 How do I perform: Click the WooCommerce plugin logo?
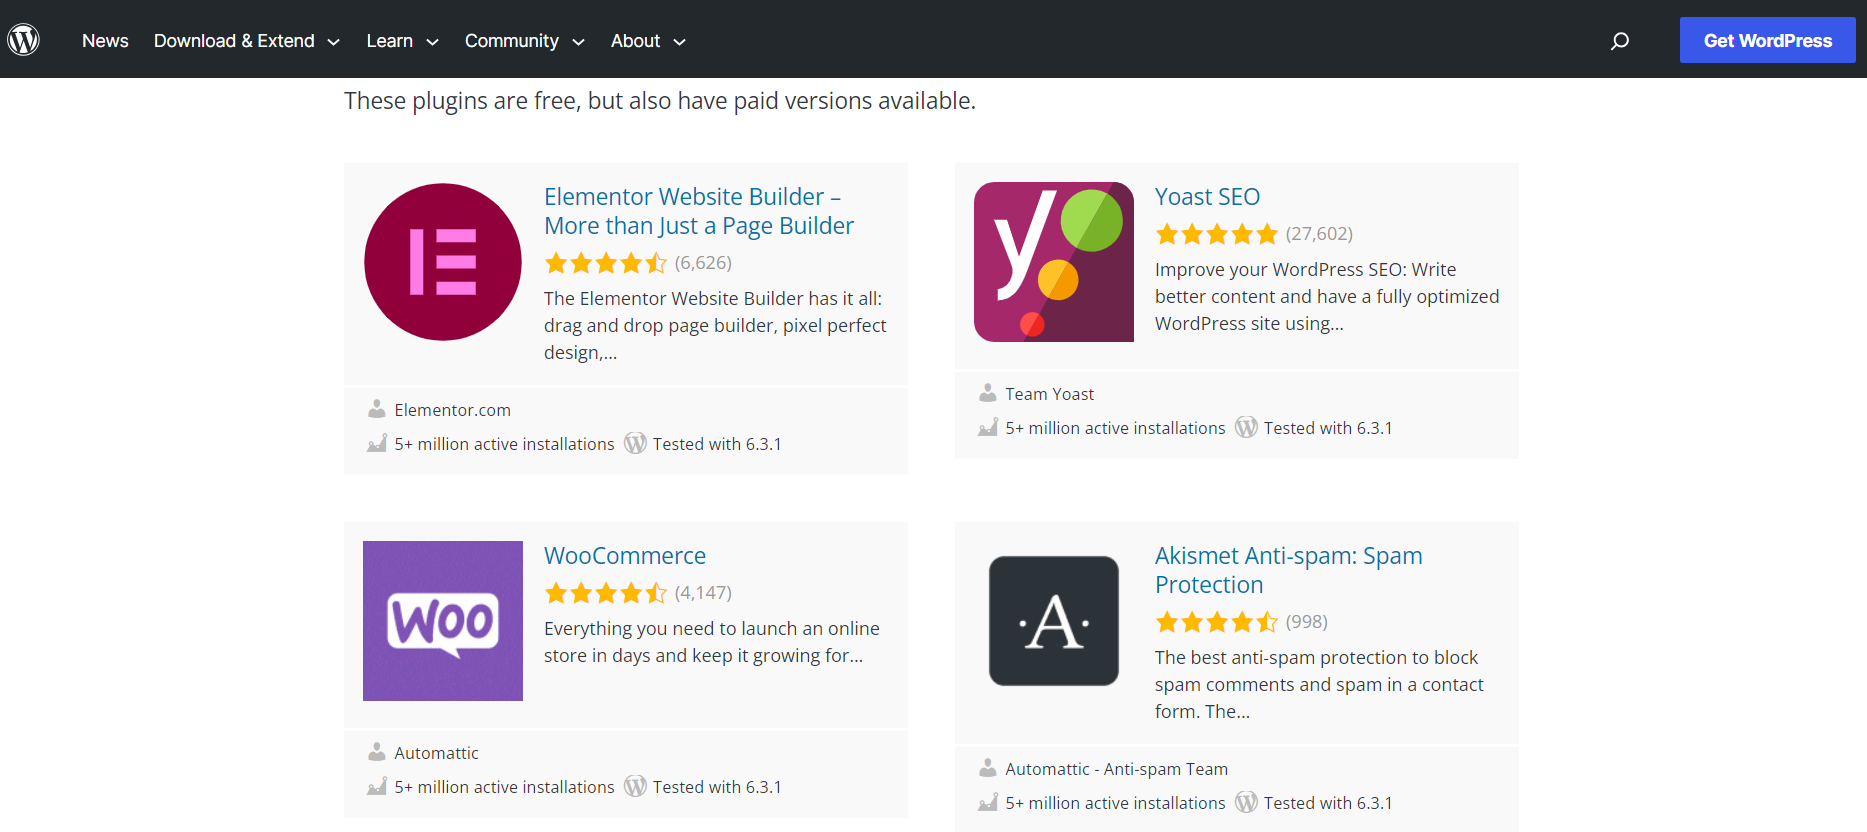[443, 621]
